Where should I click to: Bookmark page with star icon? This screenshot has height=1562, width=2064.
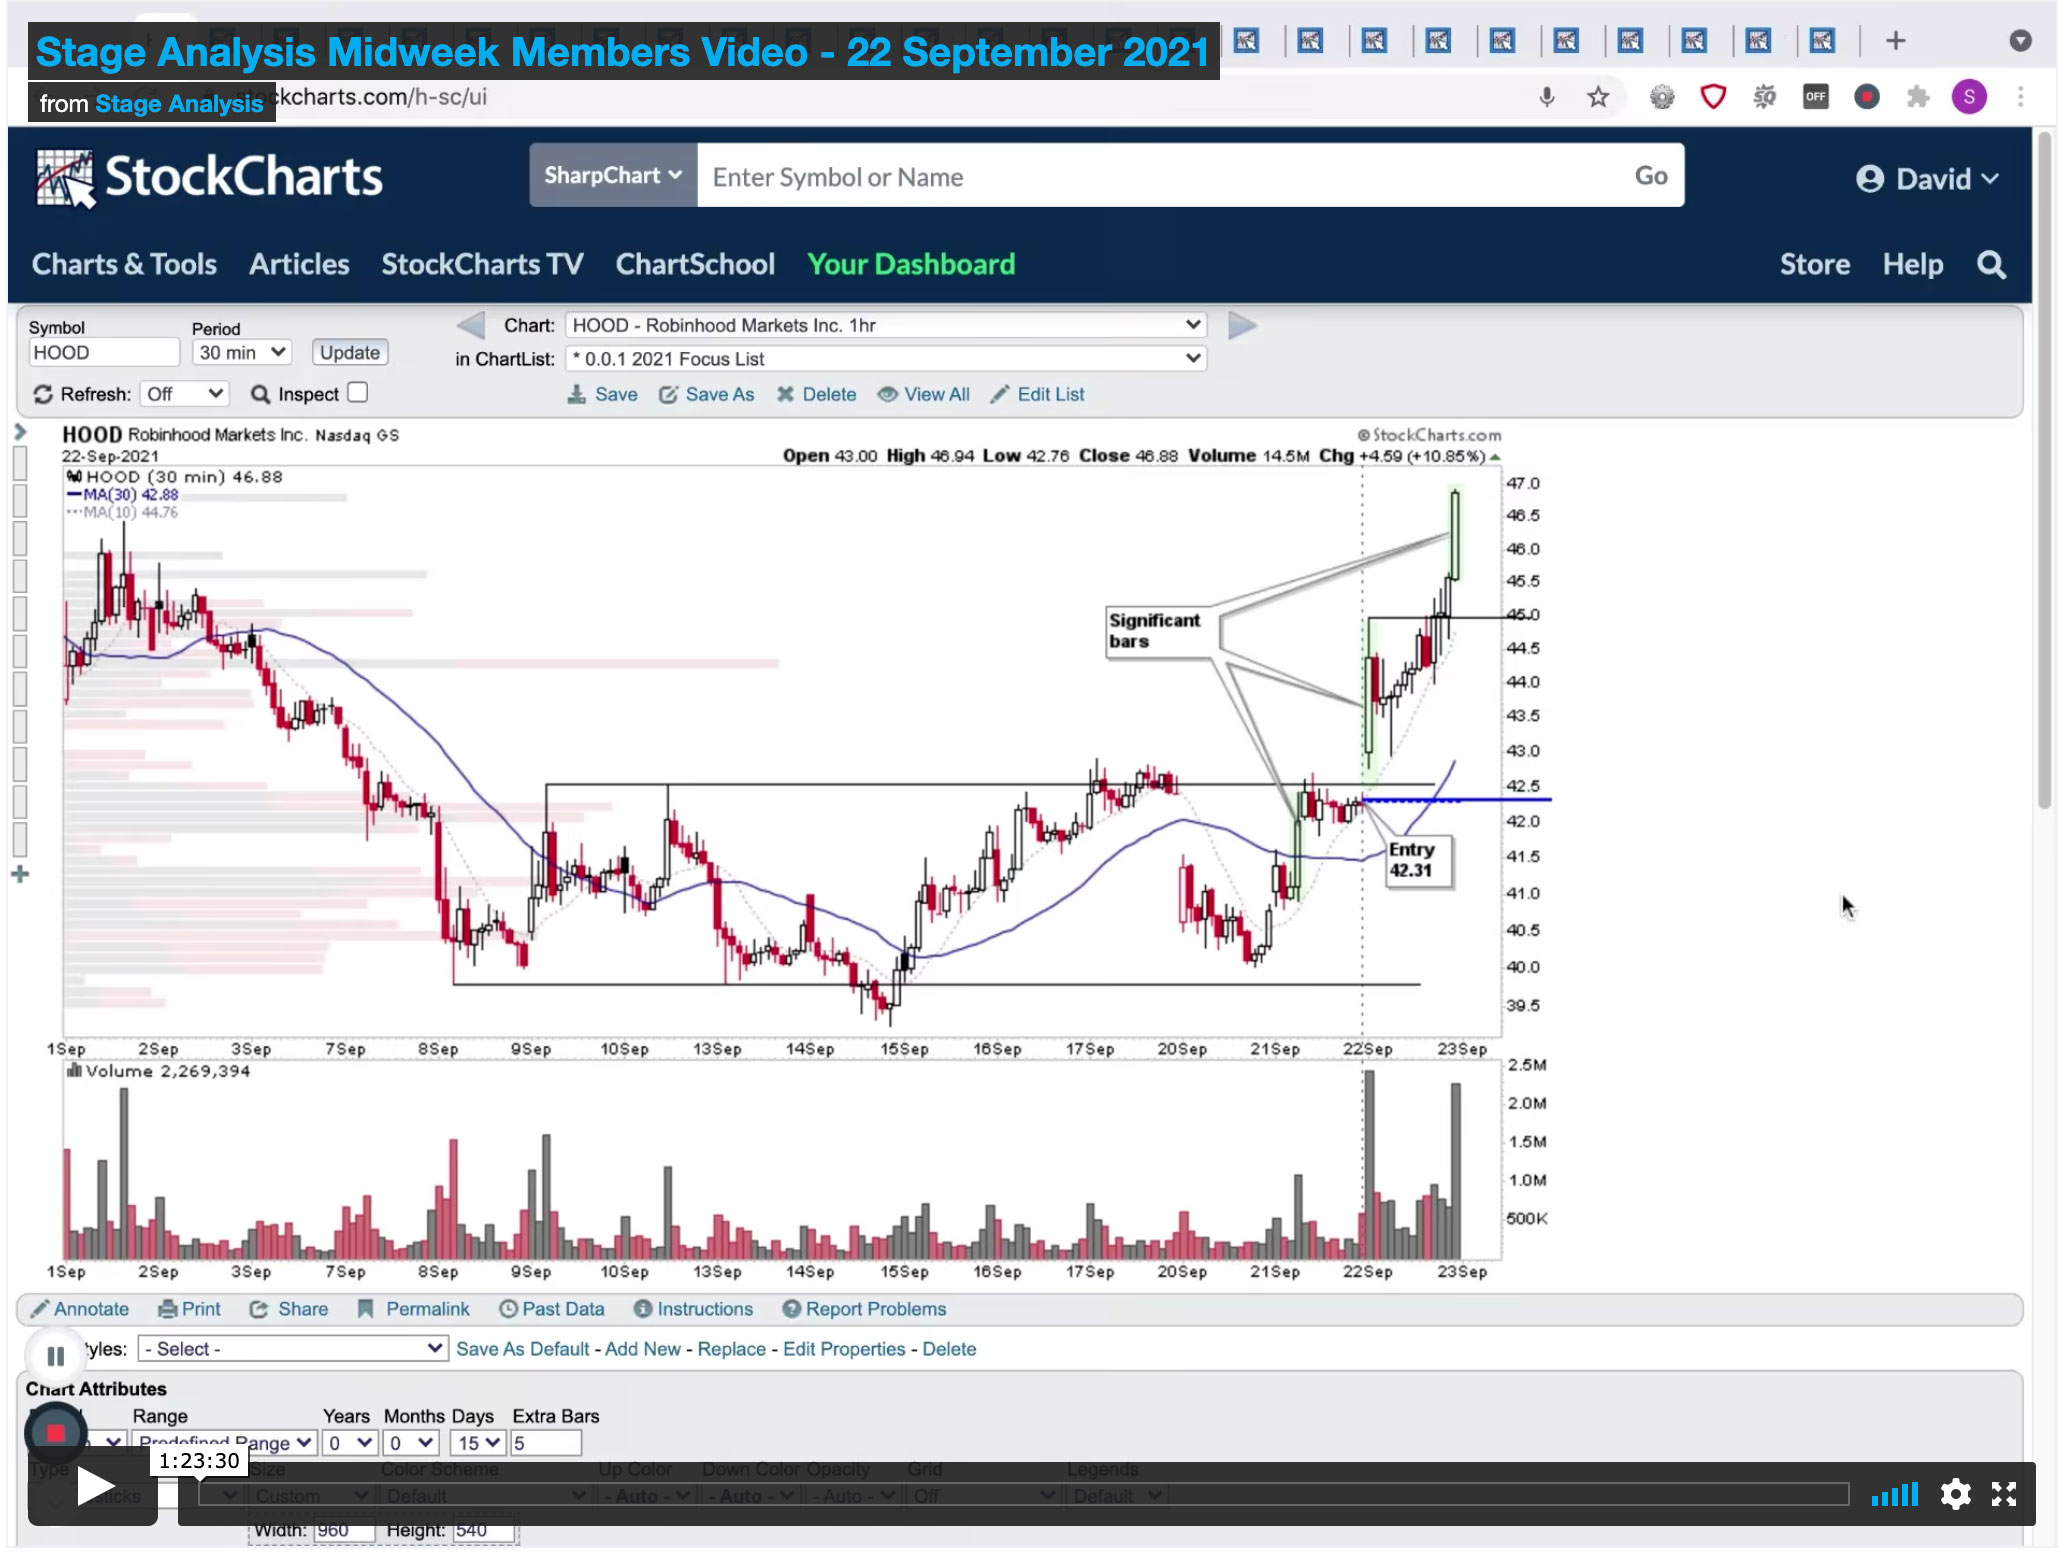pyautogui.click(x=1598, y=97)
